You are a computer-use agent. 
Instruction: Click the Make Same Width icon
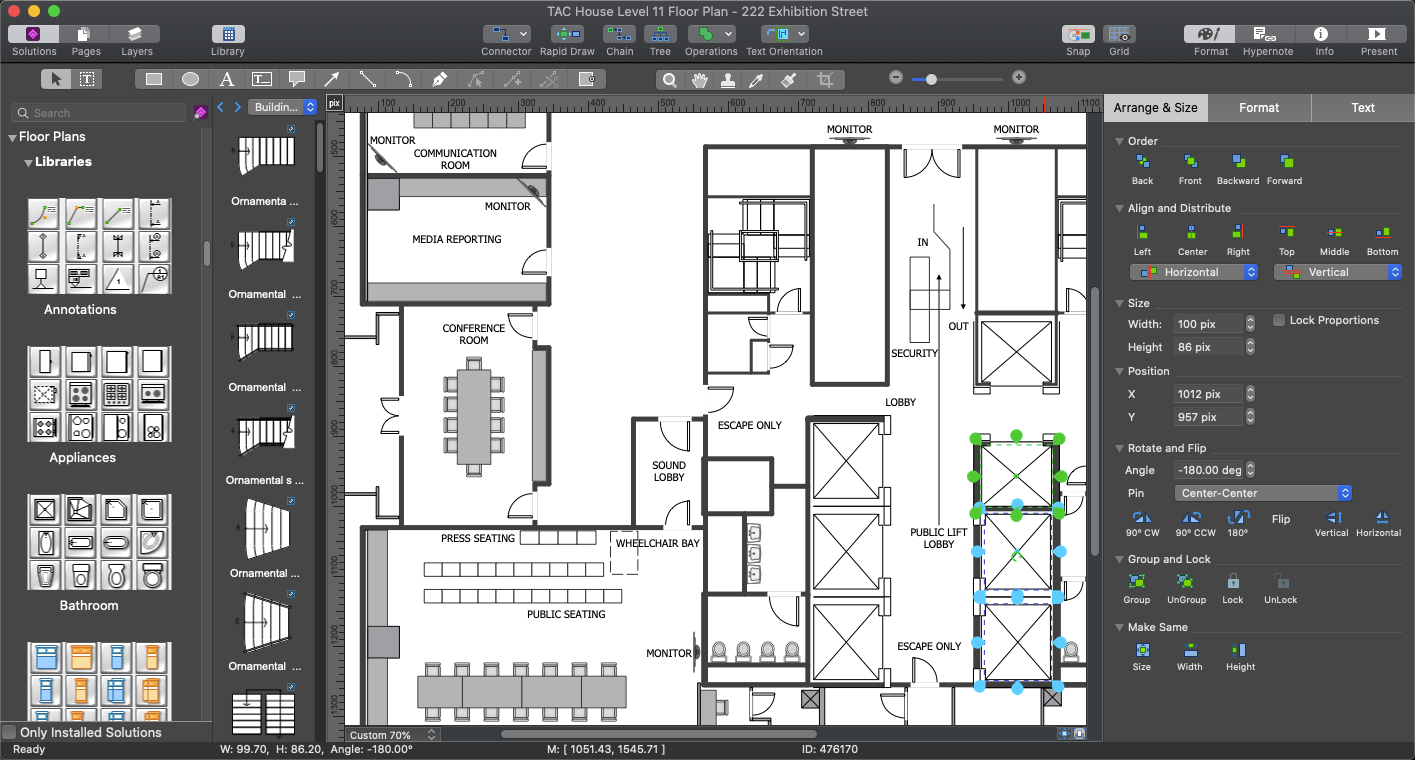tap(1189, 650)
